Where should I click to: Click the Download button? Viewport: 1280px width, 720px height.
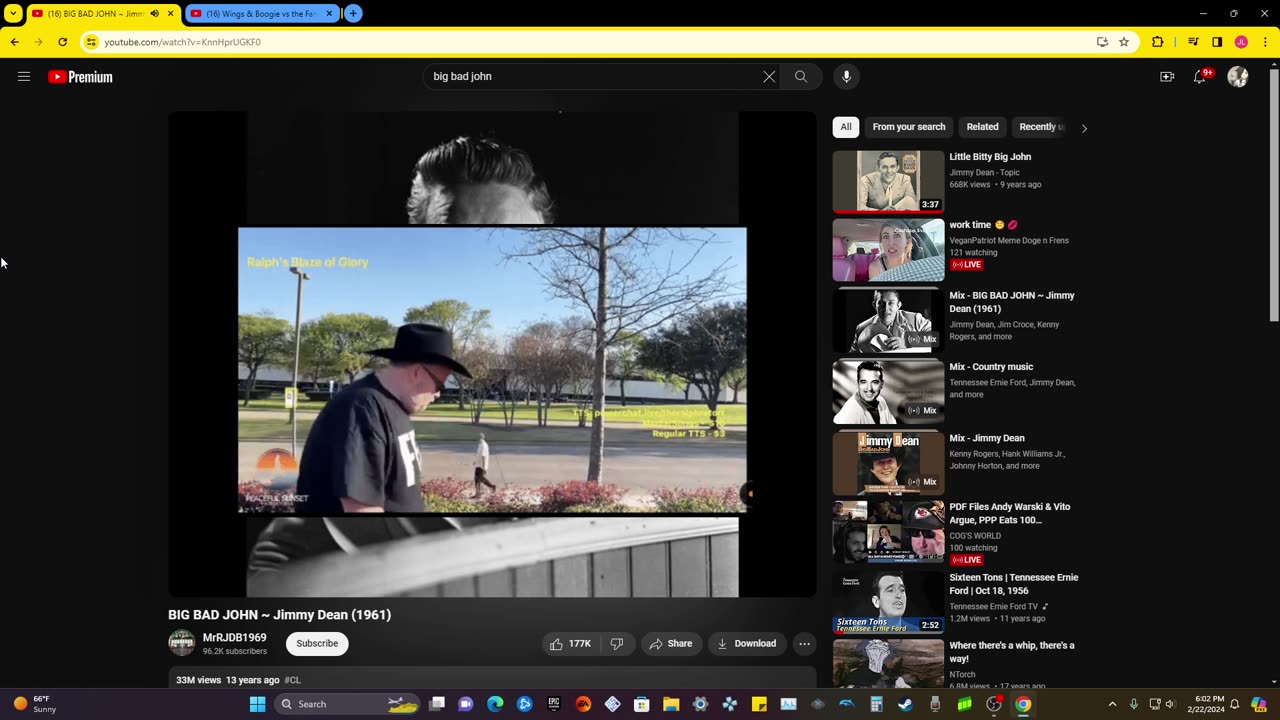pos(747,644)
